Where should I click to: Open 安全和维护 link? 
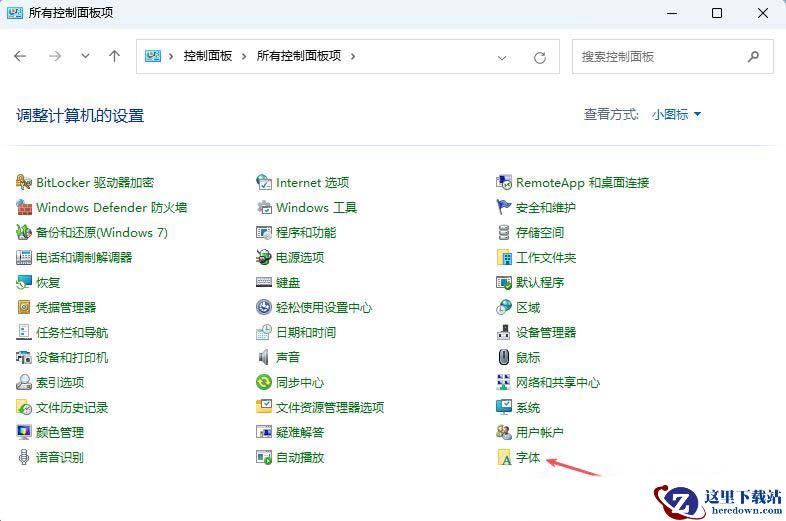pyautogui.click(x=545, y=208)
